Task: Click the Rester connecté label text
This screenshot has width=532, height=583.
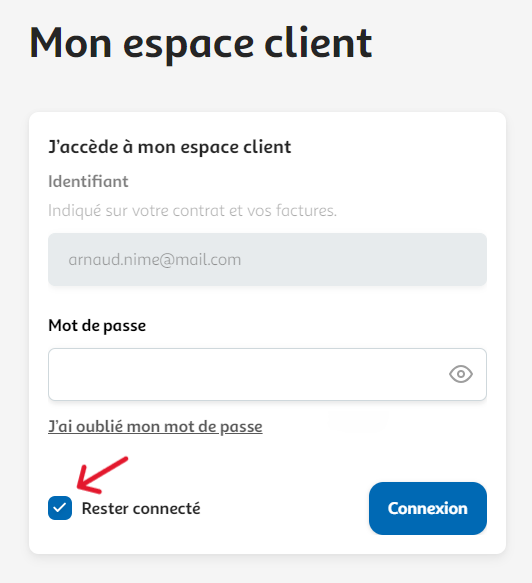Action: click(x=141, y=508)
